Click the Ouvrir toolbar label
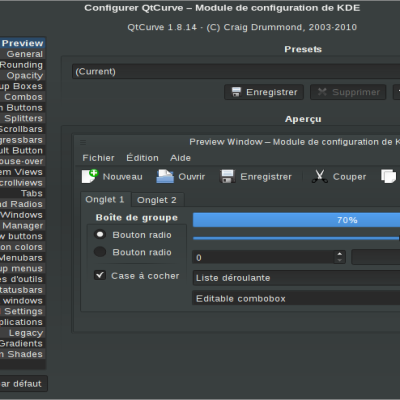 point(192,177)
